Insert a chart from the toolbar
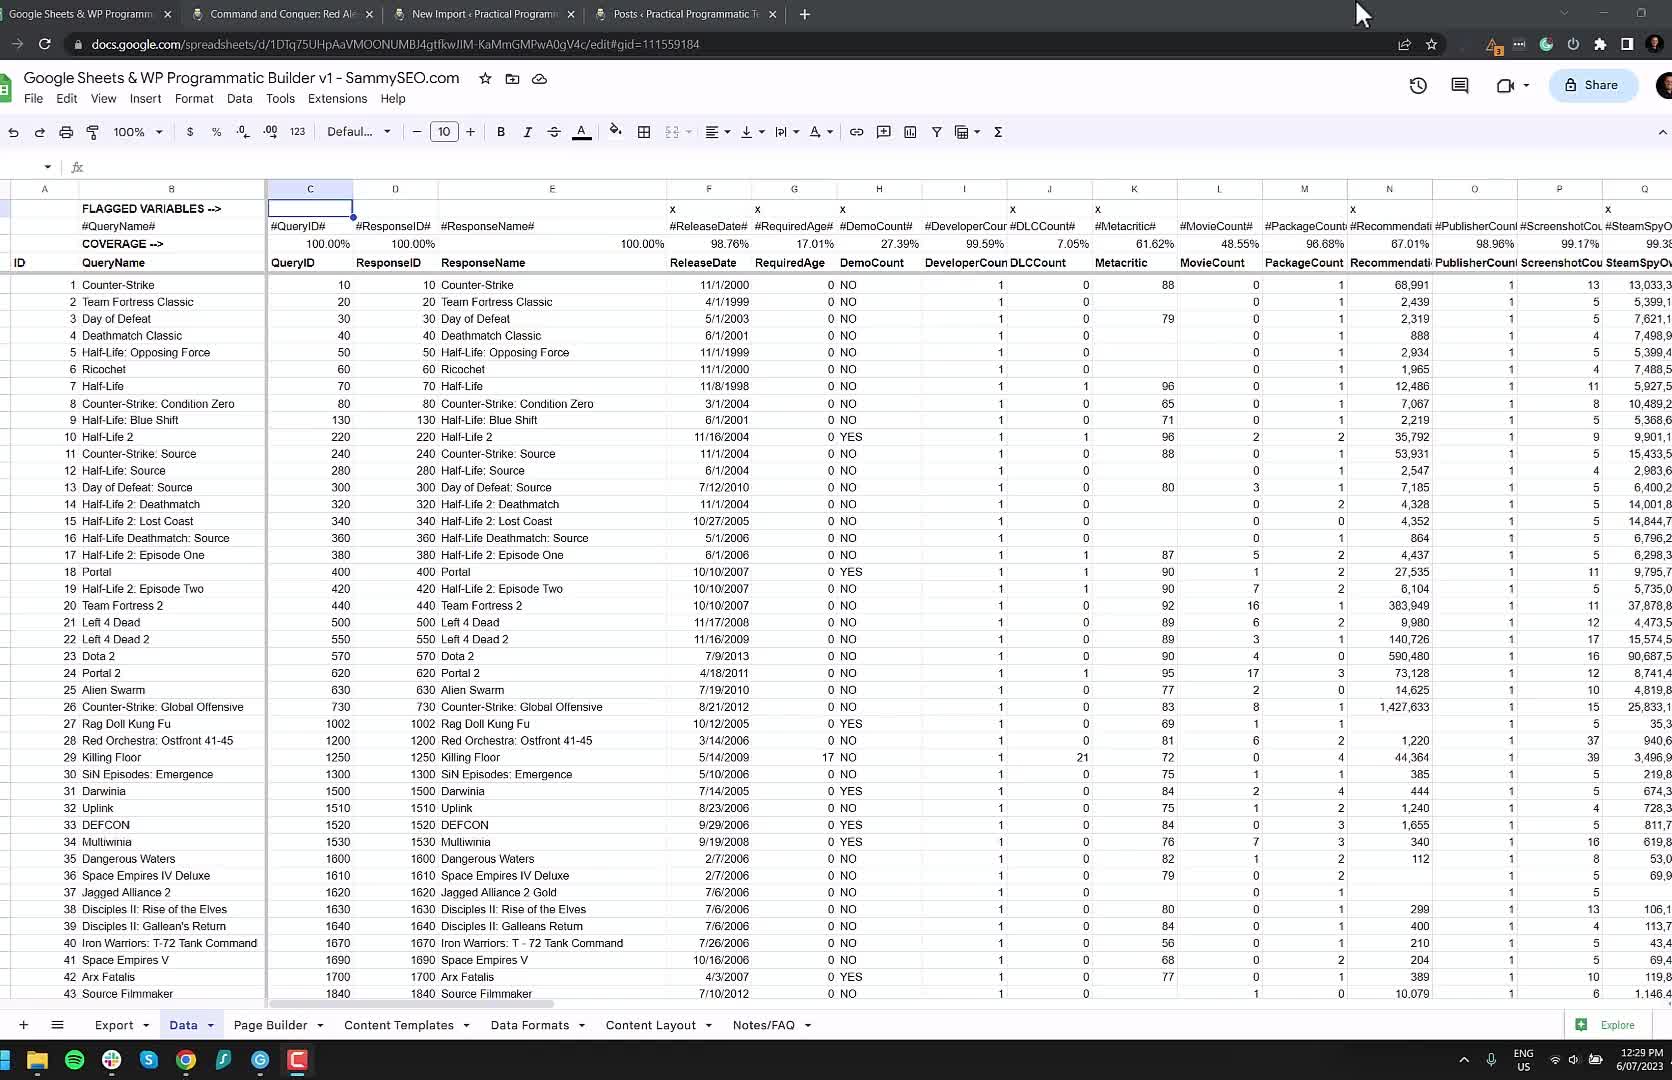Screen dimensions: 1672x1080 910,132
